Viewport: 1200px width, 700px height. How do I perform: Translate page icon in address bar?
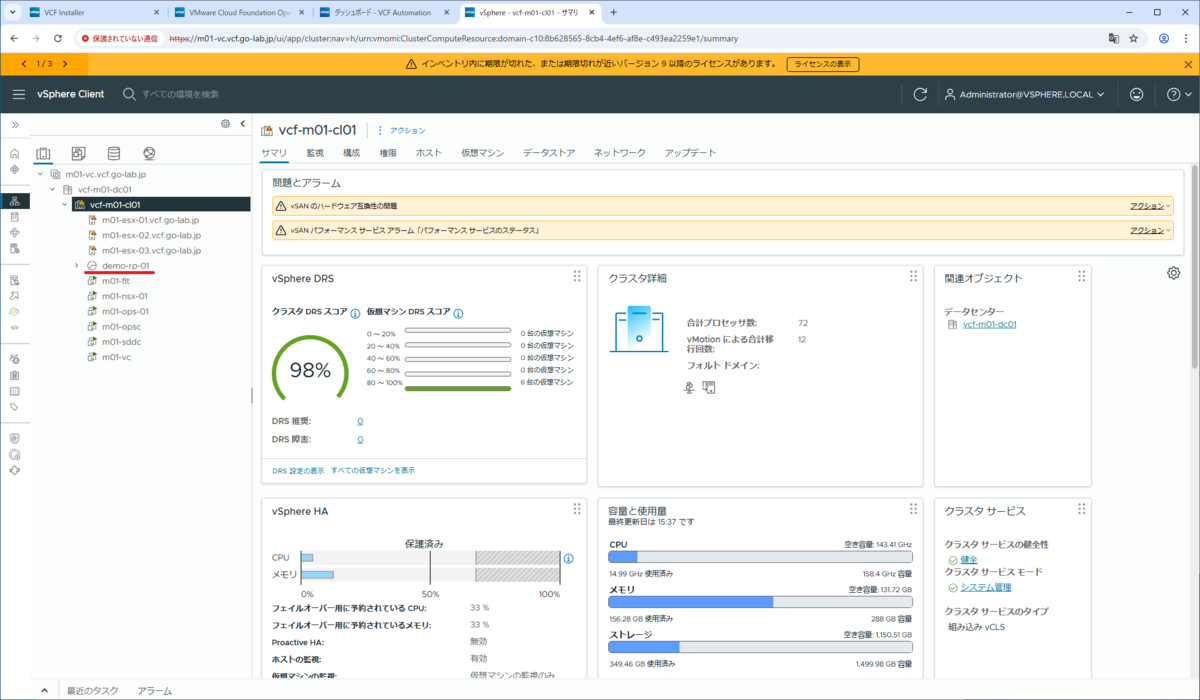pos(1113,38)
